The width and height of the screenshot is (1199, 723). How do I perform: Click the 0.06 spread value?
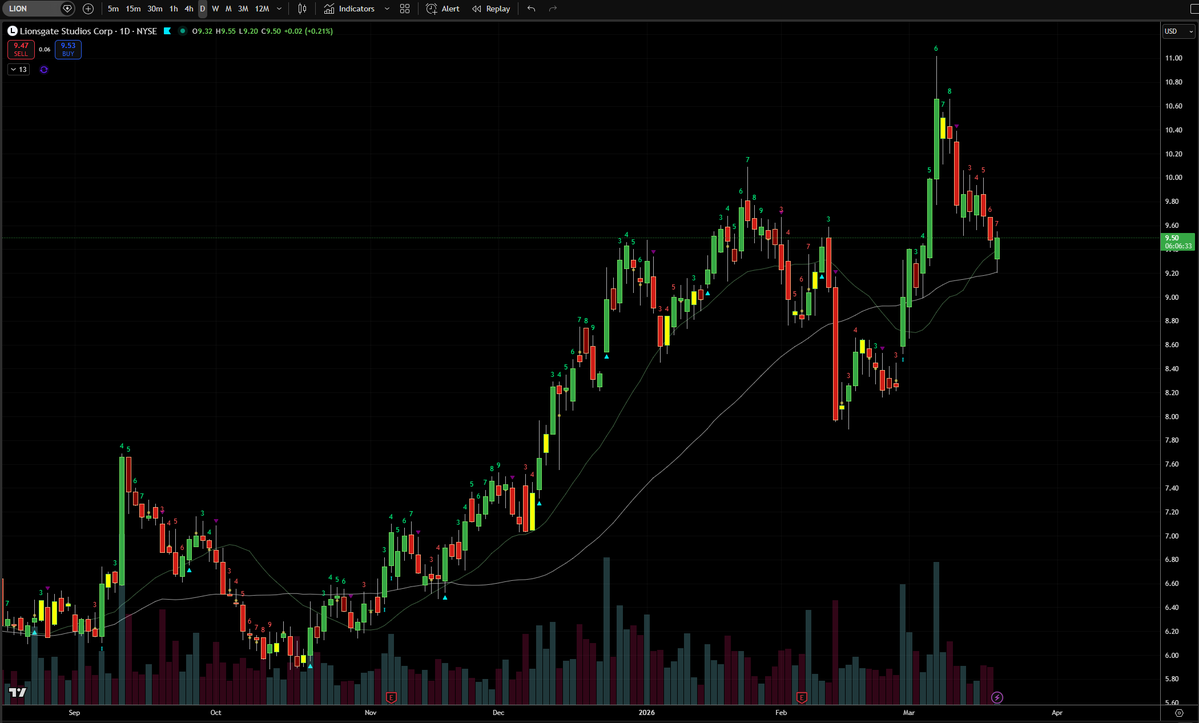[x=44, y=50]
